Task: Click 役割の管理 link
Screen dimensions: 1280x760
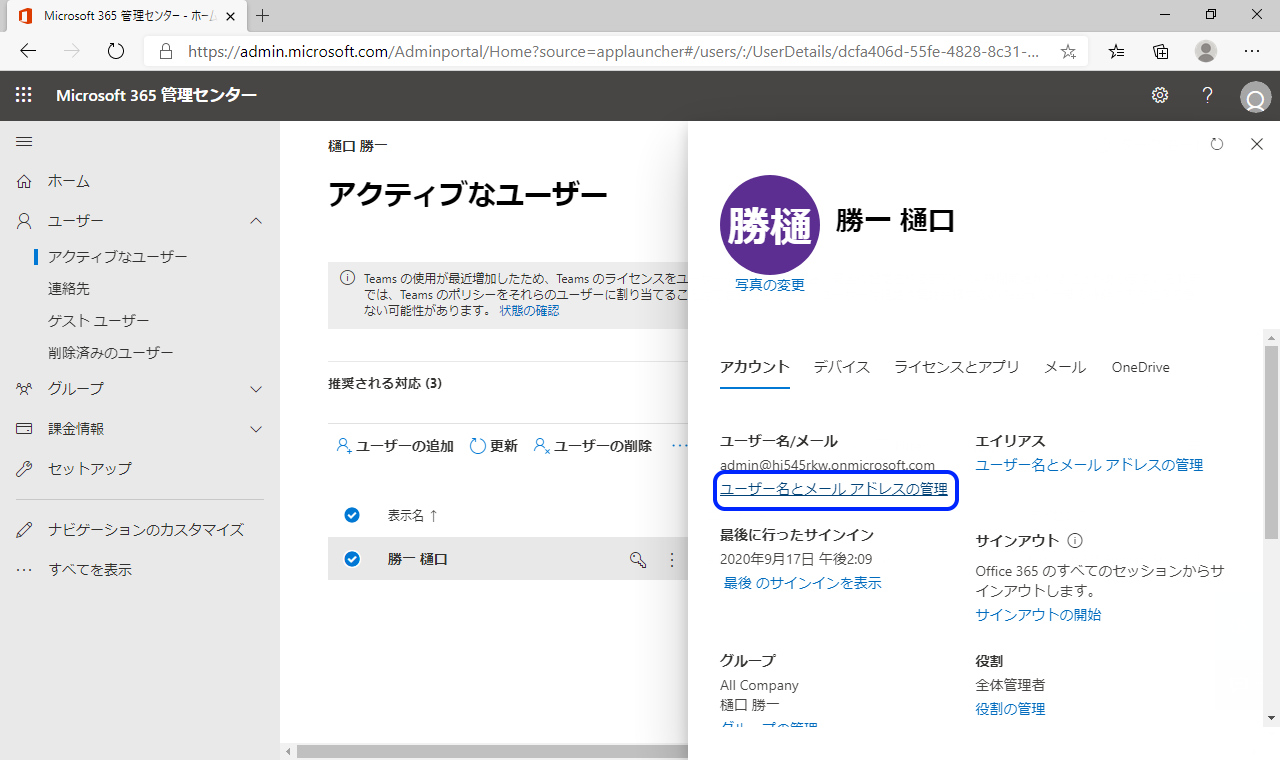Action: (1010, 709)
